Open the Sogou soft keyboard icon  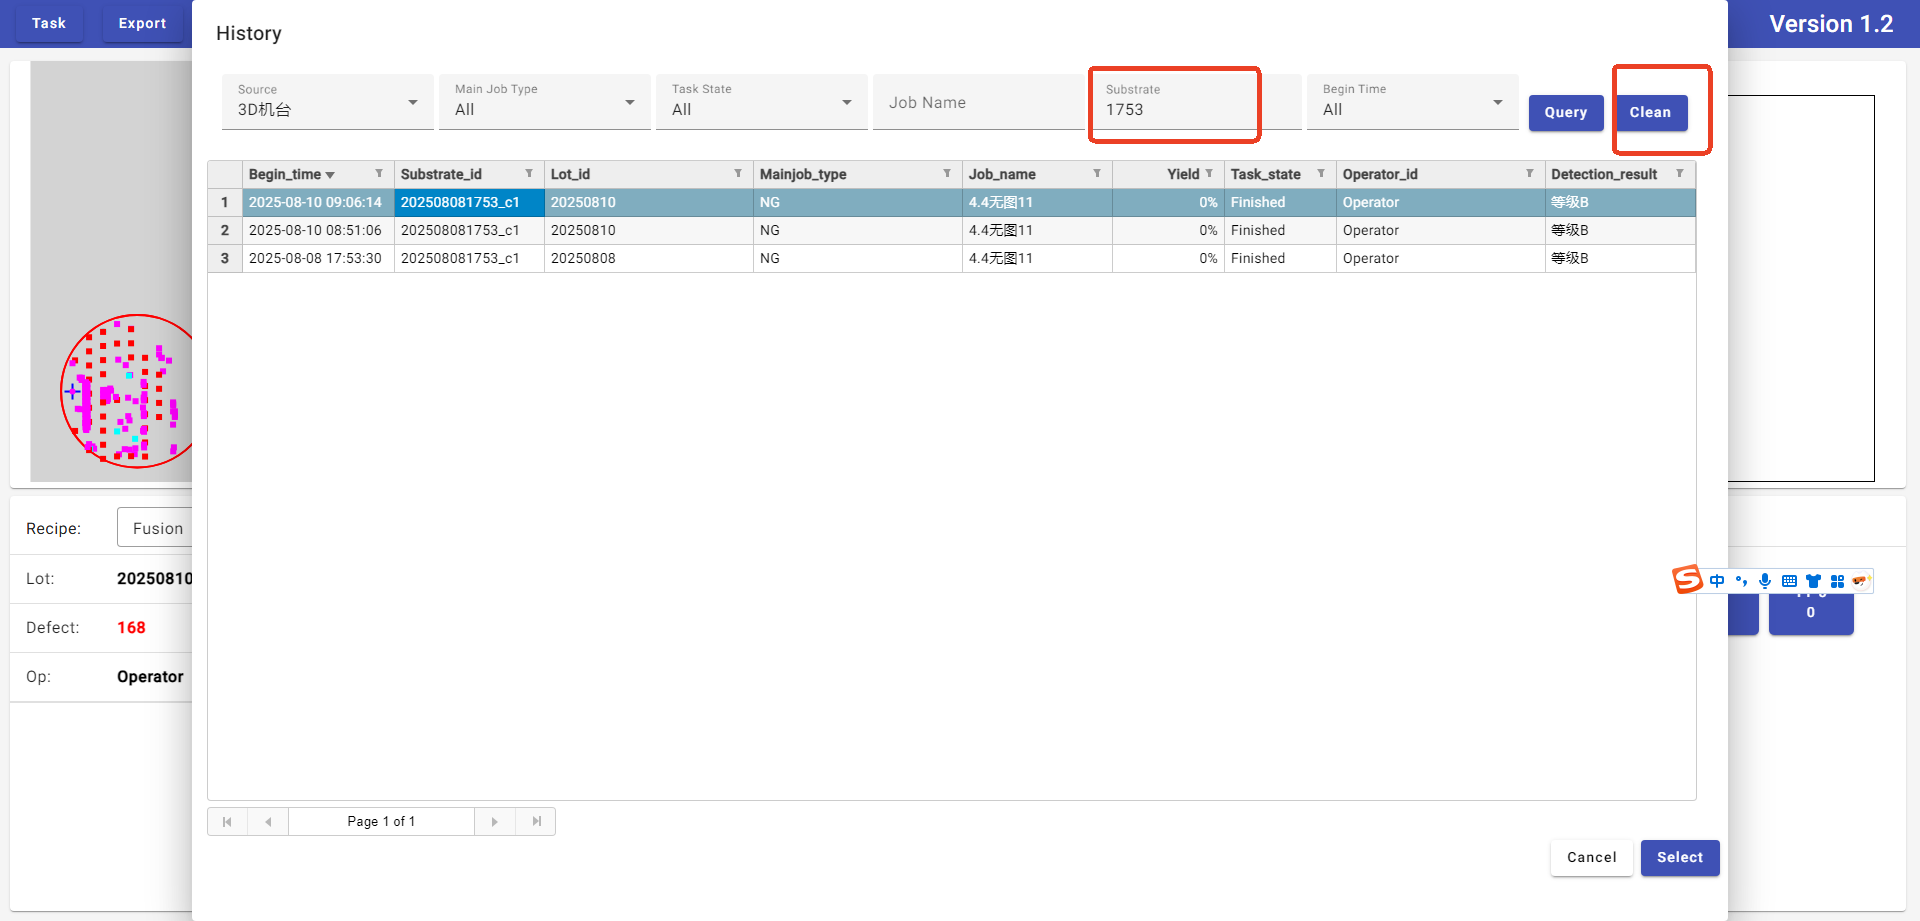1789,581
